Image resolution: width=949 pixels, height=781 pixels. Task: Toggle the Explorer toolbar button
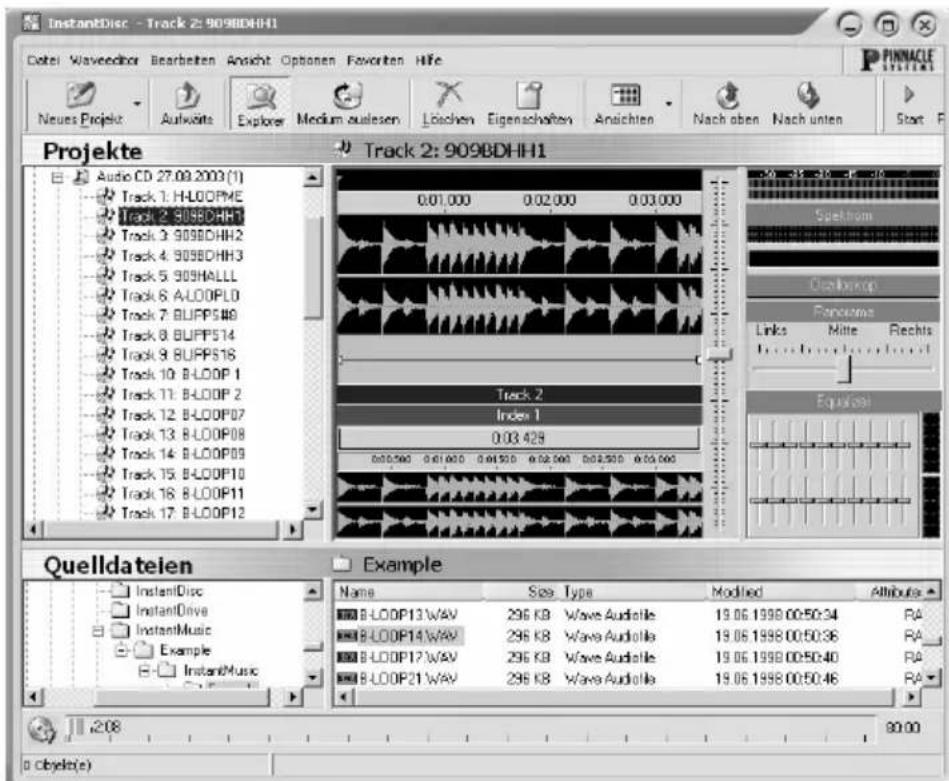(x=260, y=104)
